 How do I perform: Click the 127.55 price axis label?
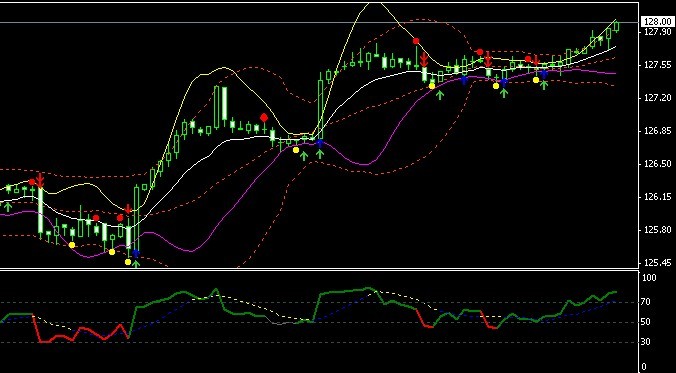pyautogui.click(x=657, y=65)
